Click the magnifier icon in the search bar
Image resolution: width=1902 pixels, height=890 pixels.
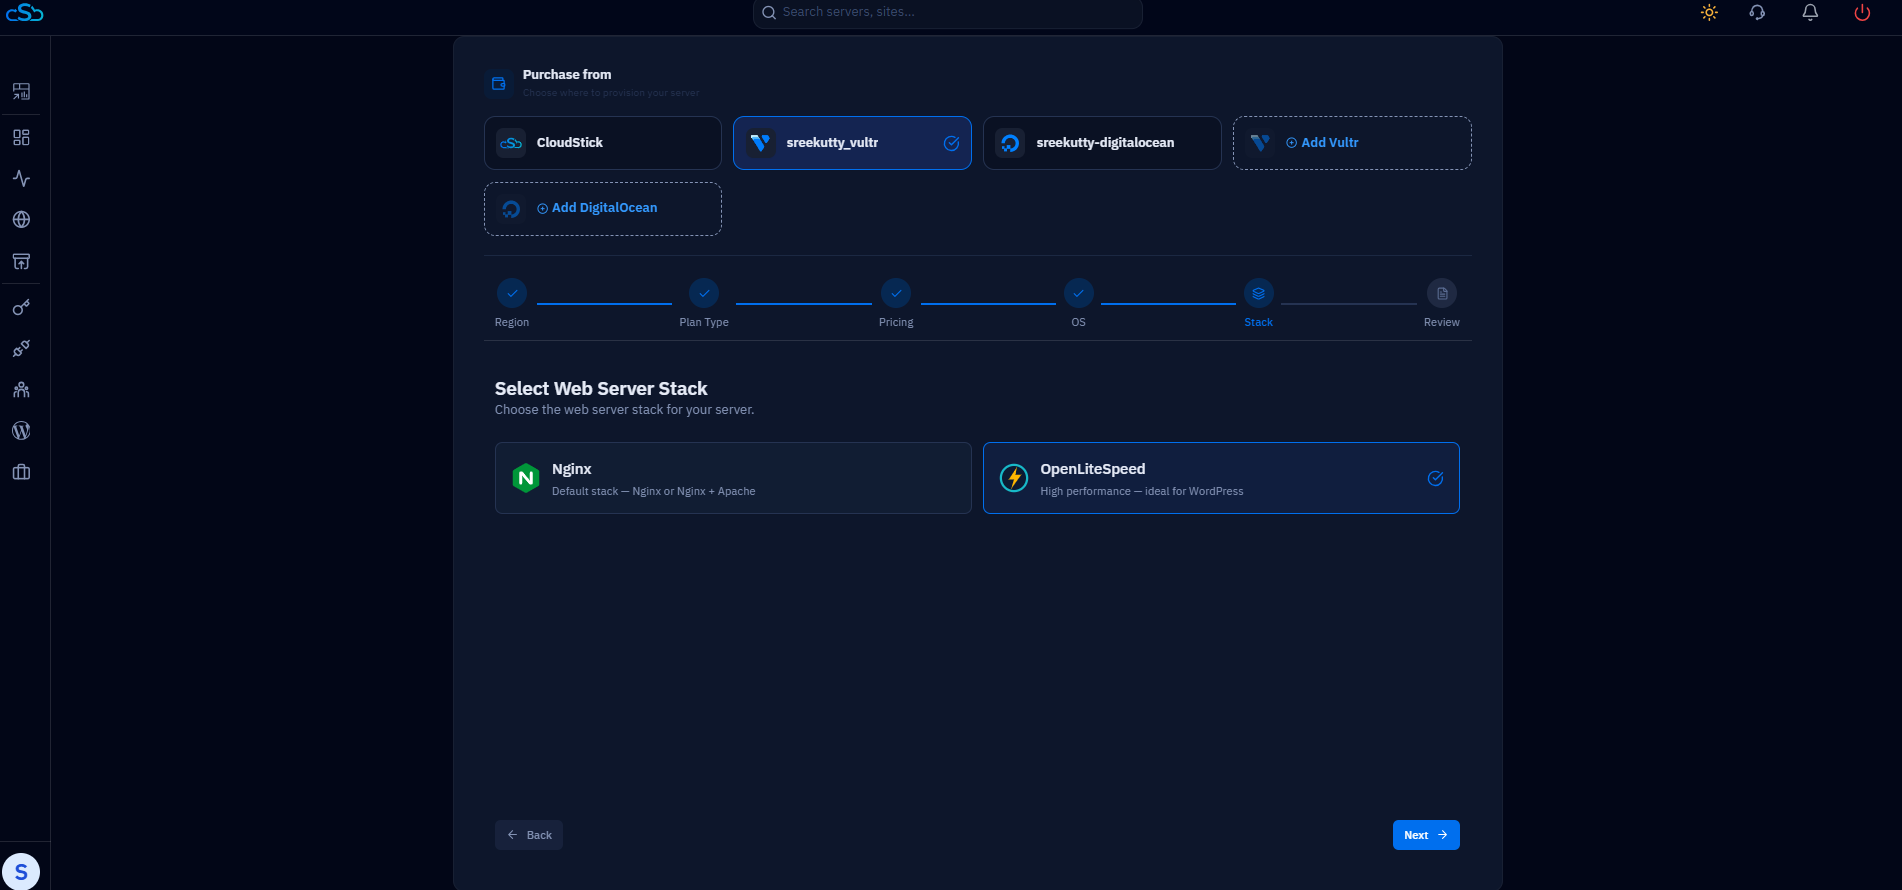(x=769, y=13)
